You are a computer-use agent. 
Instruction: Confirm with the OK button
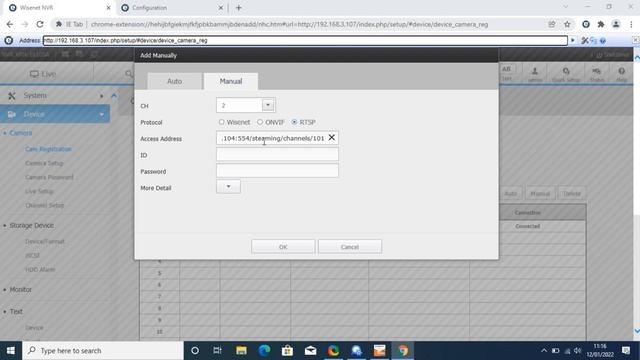tap(283, 247)
